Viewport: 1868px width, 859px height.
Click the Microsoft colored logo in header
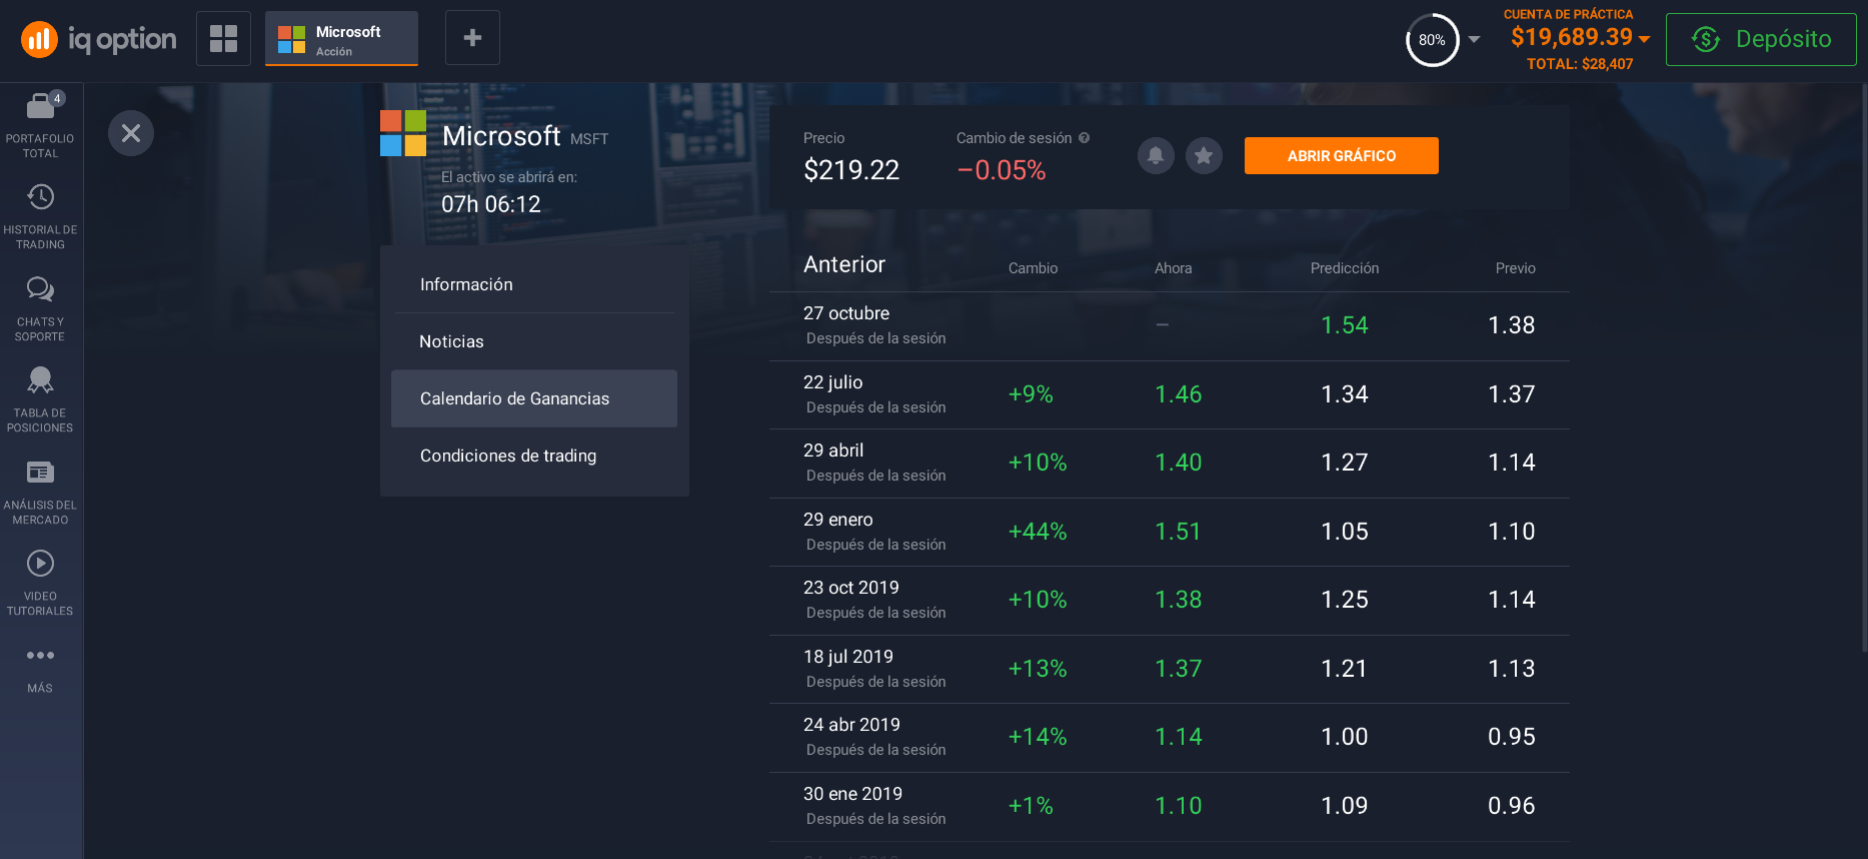coord(403,133)
